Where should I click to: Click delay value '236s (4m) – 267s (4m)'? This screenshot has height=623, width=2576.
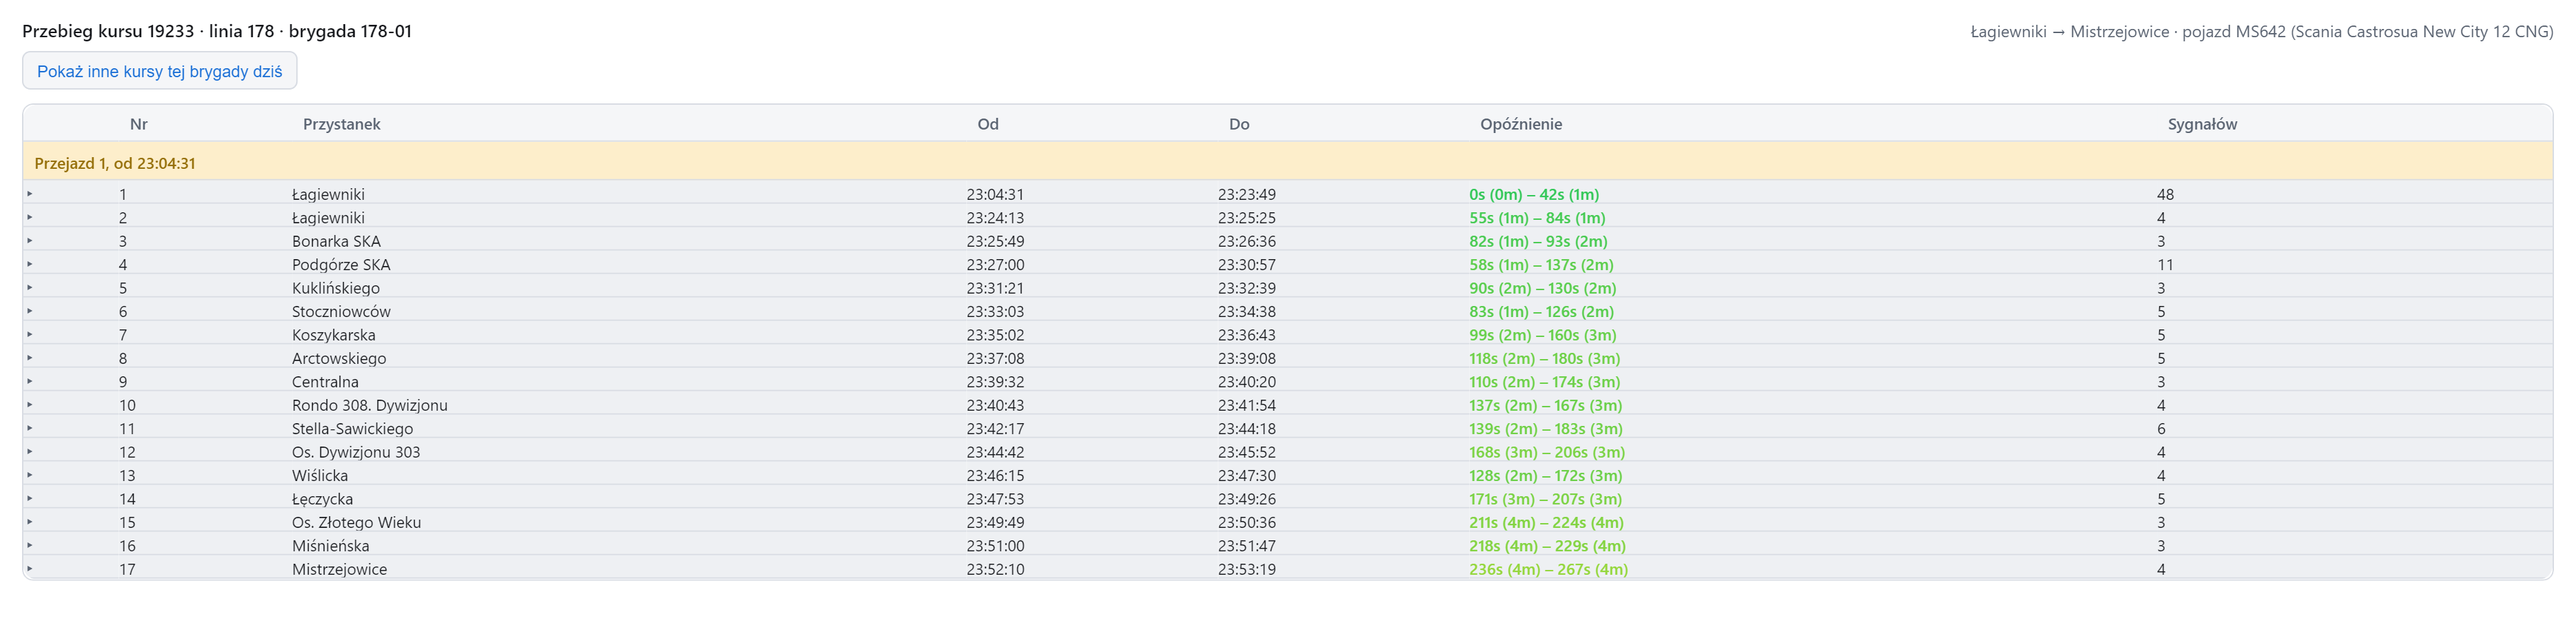pyautogui.click(x=1548, y=569)
